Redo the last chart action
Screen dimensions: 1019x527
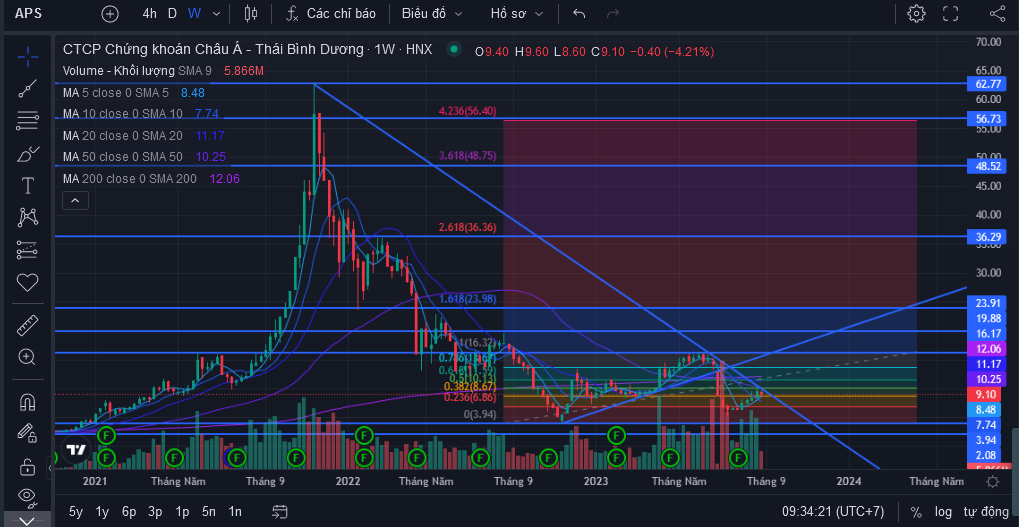[x=612, y=14]
